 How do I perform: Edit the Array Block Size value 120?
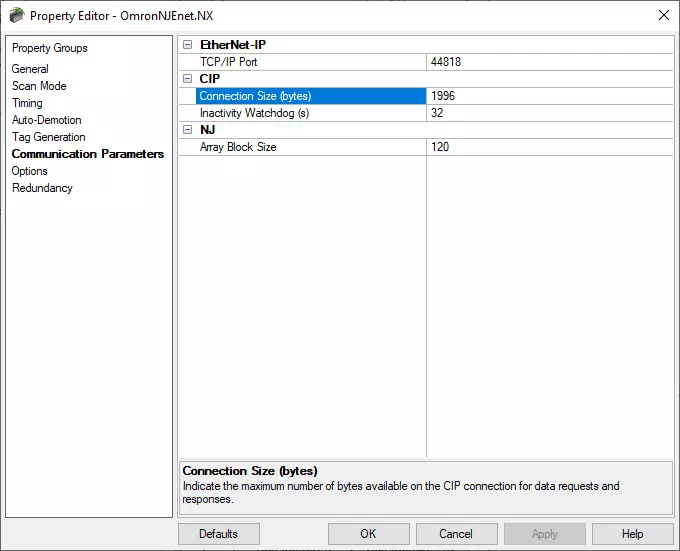coord(549,147)
